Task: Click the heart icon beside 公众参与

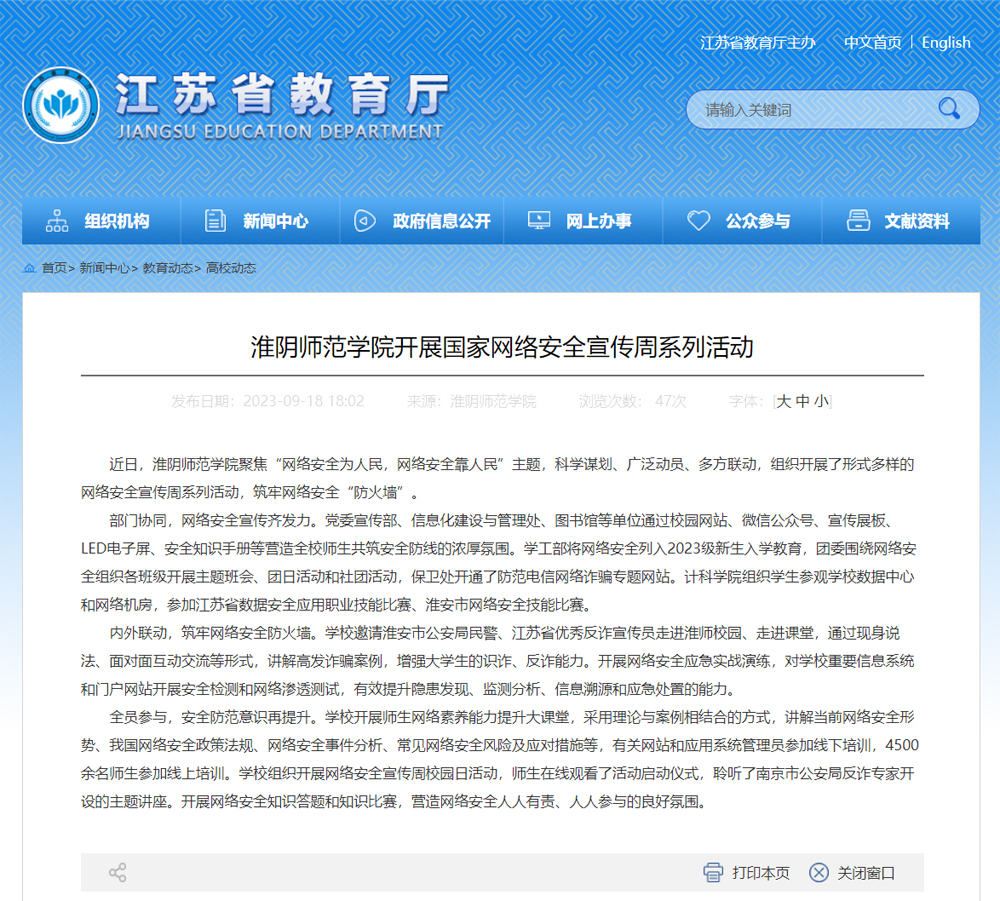Action: [x=698, y=221]
